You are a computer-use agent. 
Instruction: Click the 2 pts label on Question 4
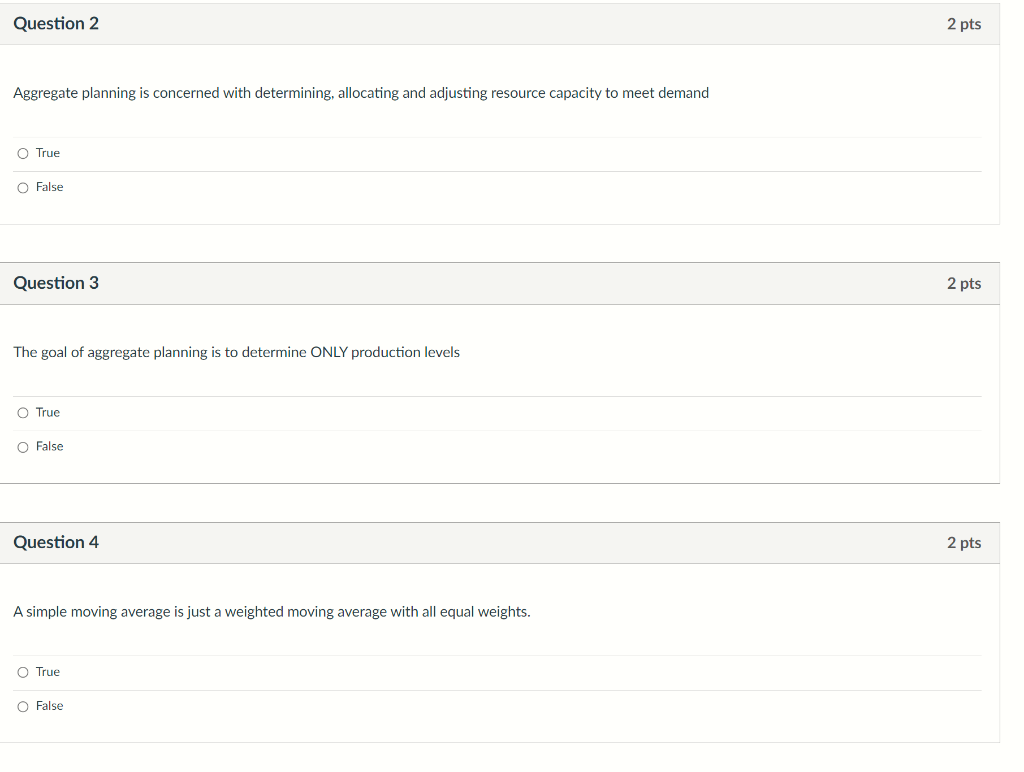point(964,542)
